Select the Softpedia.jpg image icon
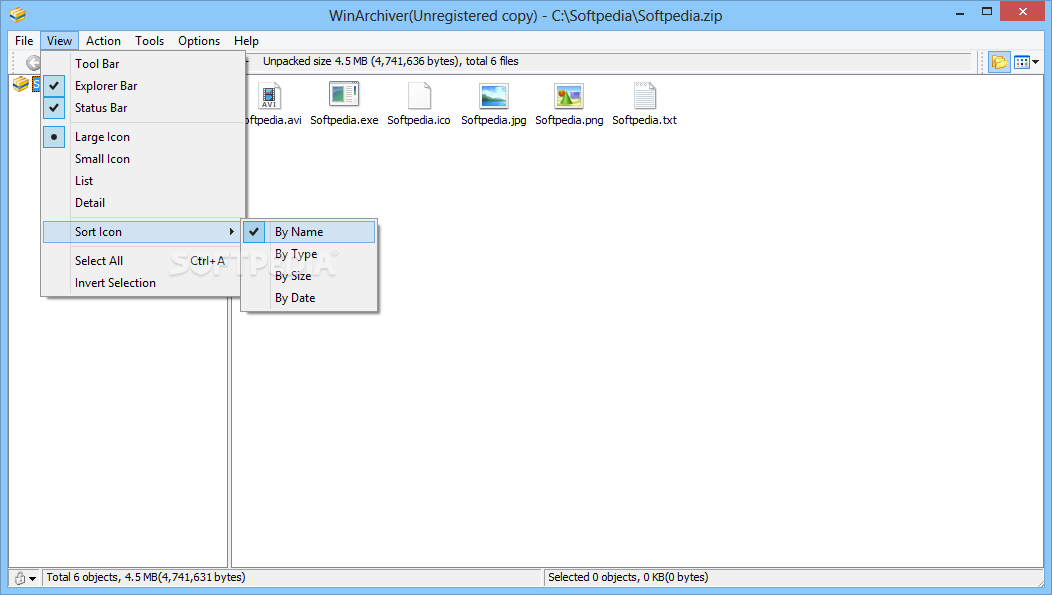 [494, 96]
